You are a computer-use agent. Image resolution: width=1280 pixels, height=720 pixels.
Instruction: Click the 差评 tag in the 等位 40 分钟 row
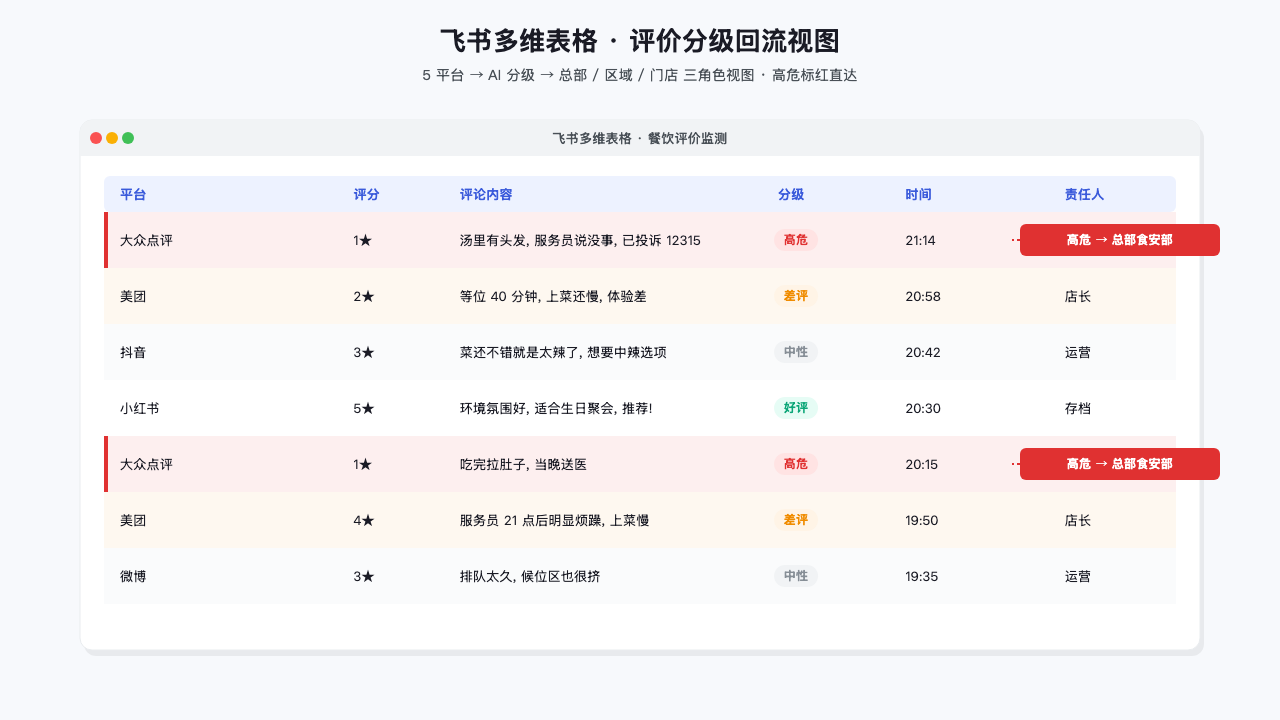click(x=796, y=296)
